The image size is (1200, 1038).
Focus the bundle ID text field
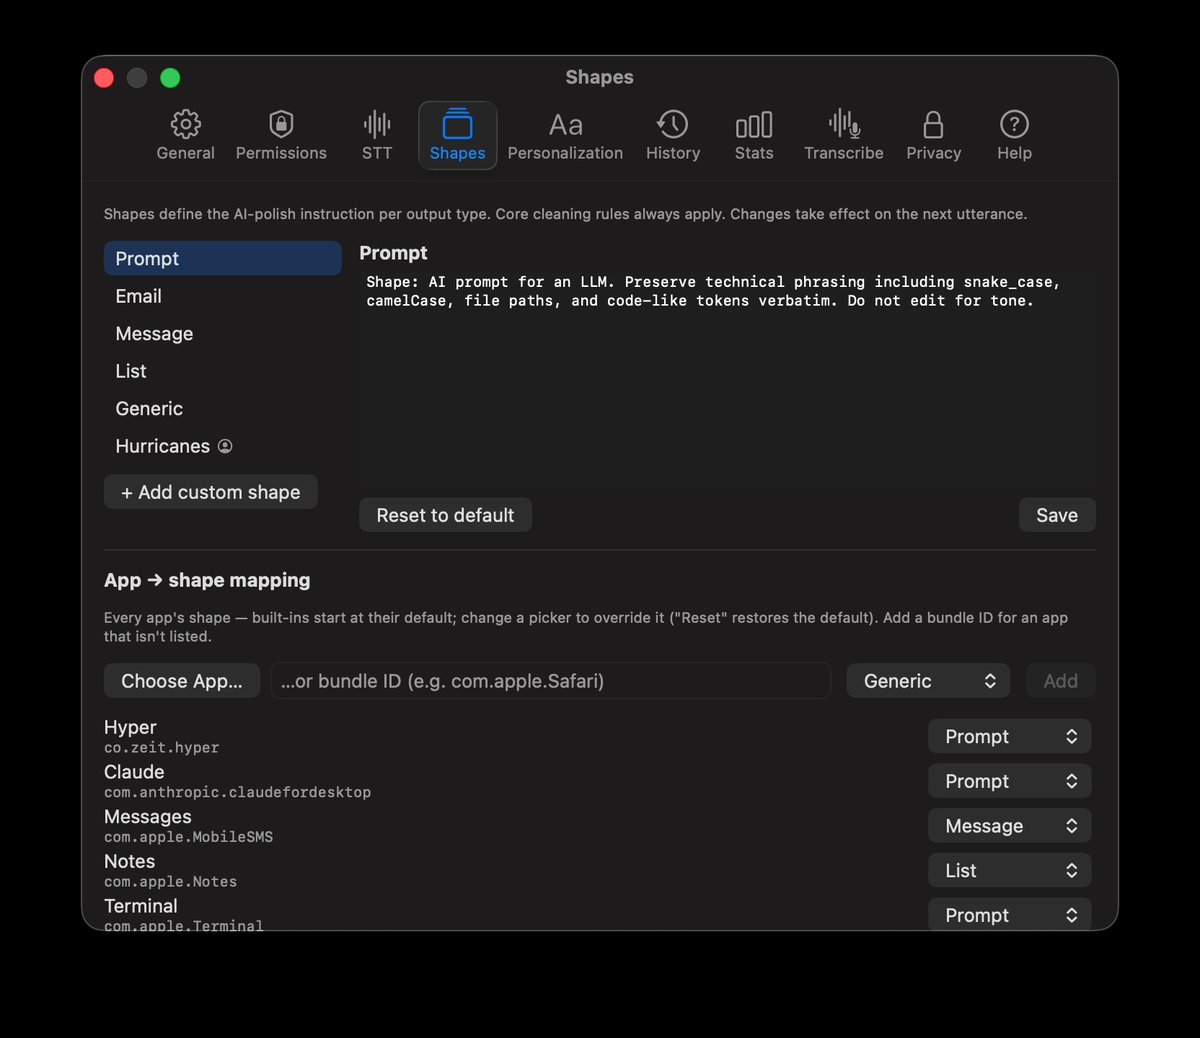(x=551, y=681)
